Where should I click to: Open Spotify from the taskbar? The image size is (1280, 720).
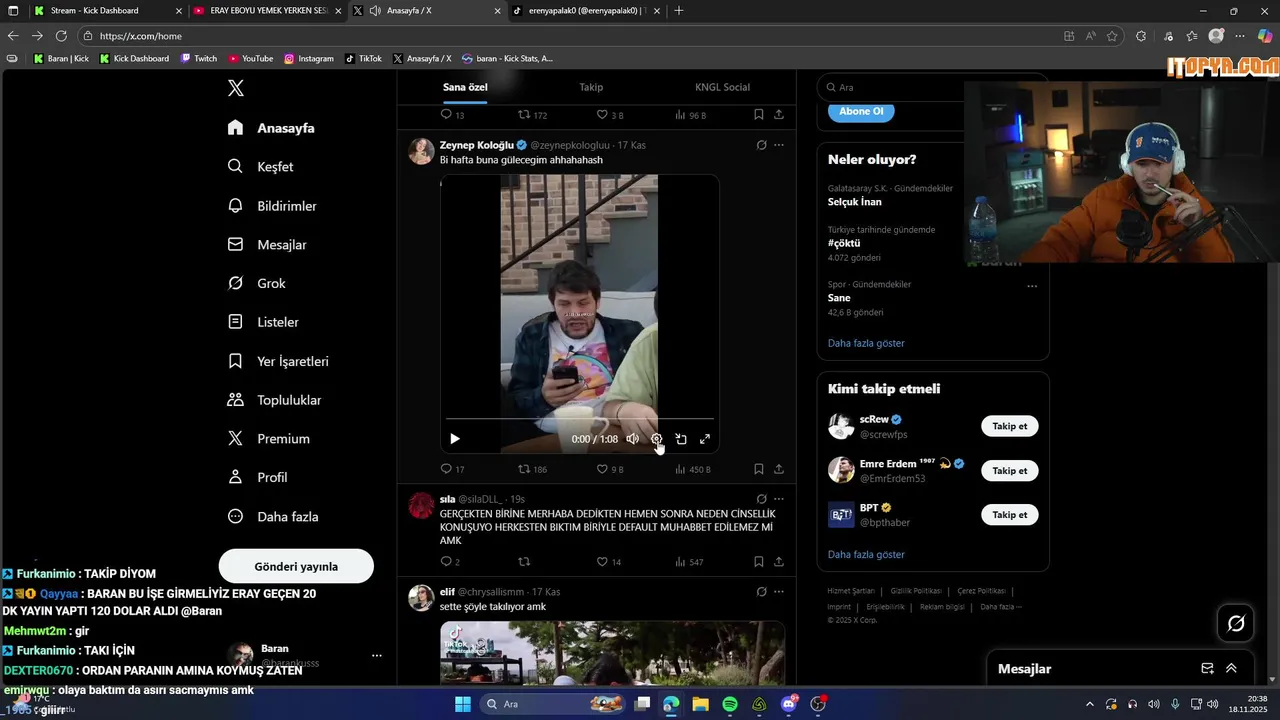click(730, 704)
